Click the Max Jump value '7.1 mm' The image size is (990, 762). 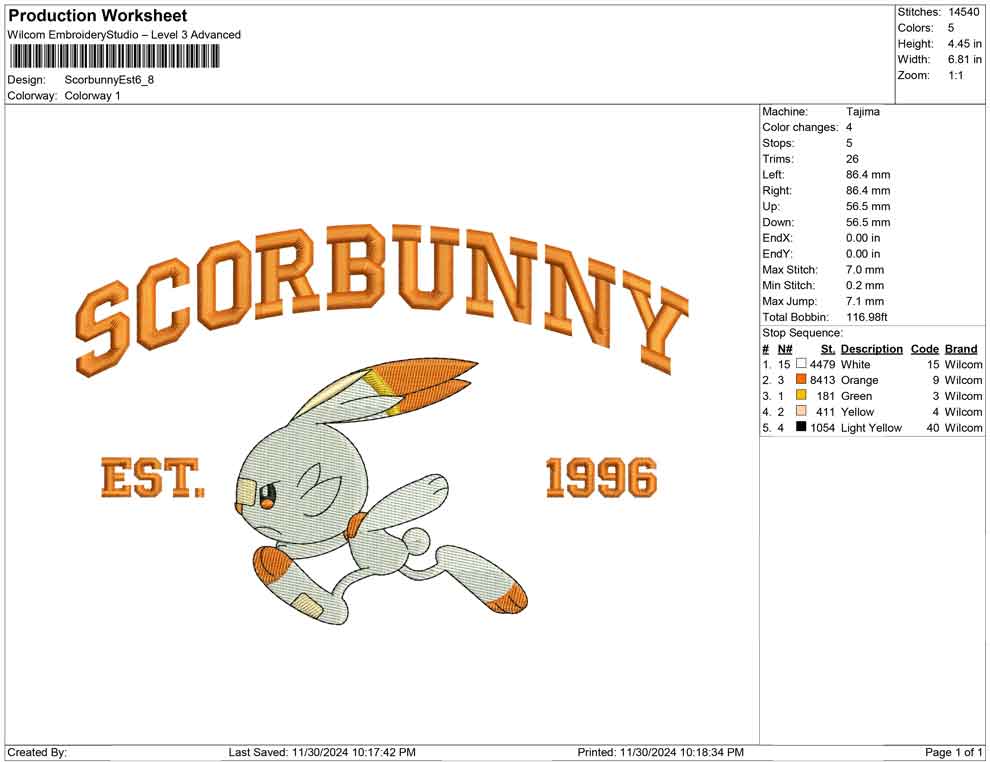[x=865, y=301]
